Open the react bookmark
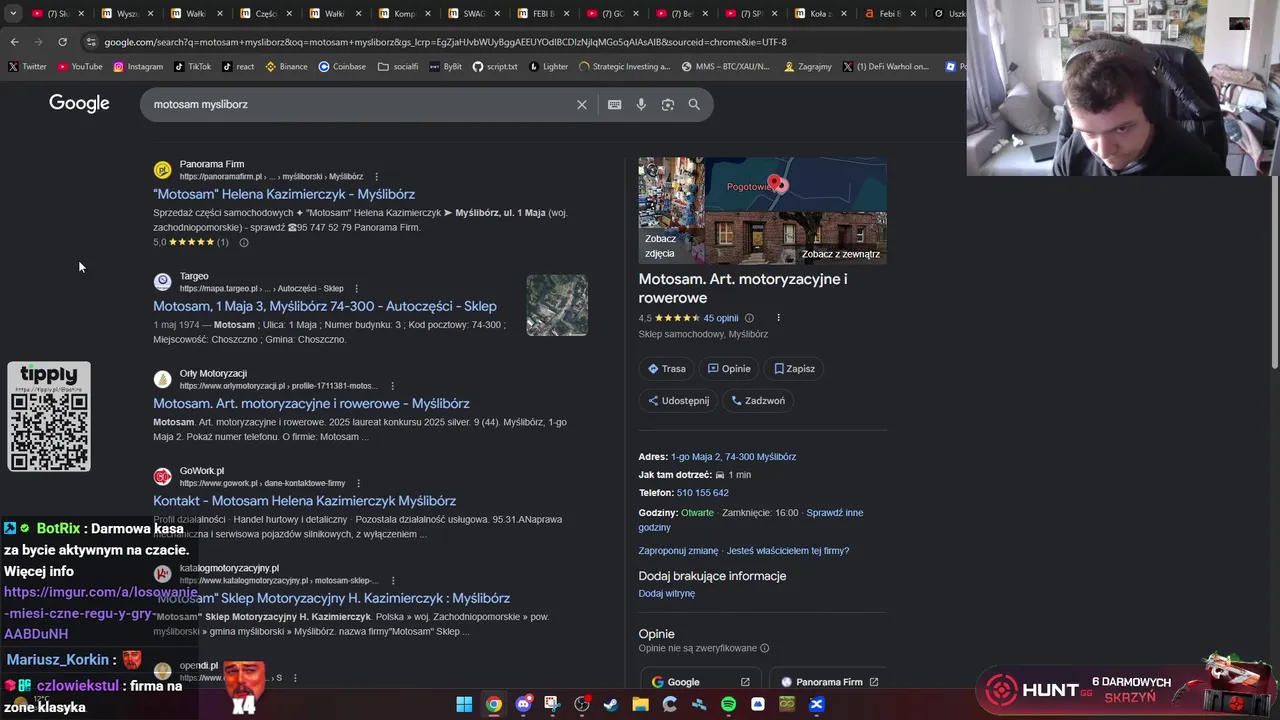Viewport: 1280px width, 720px height. point(238,67)
